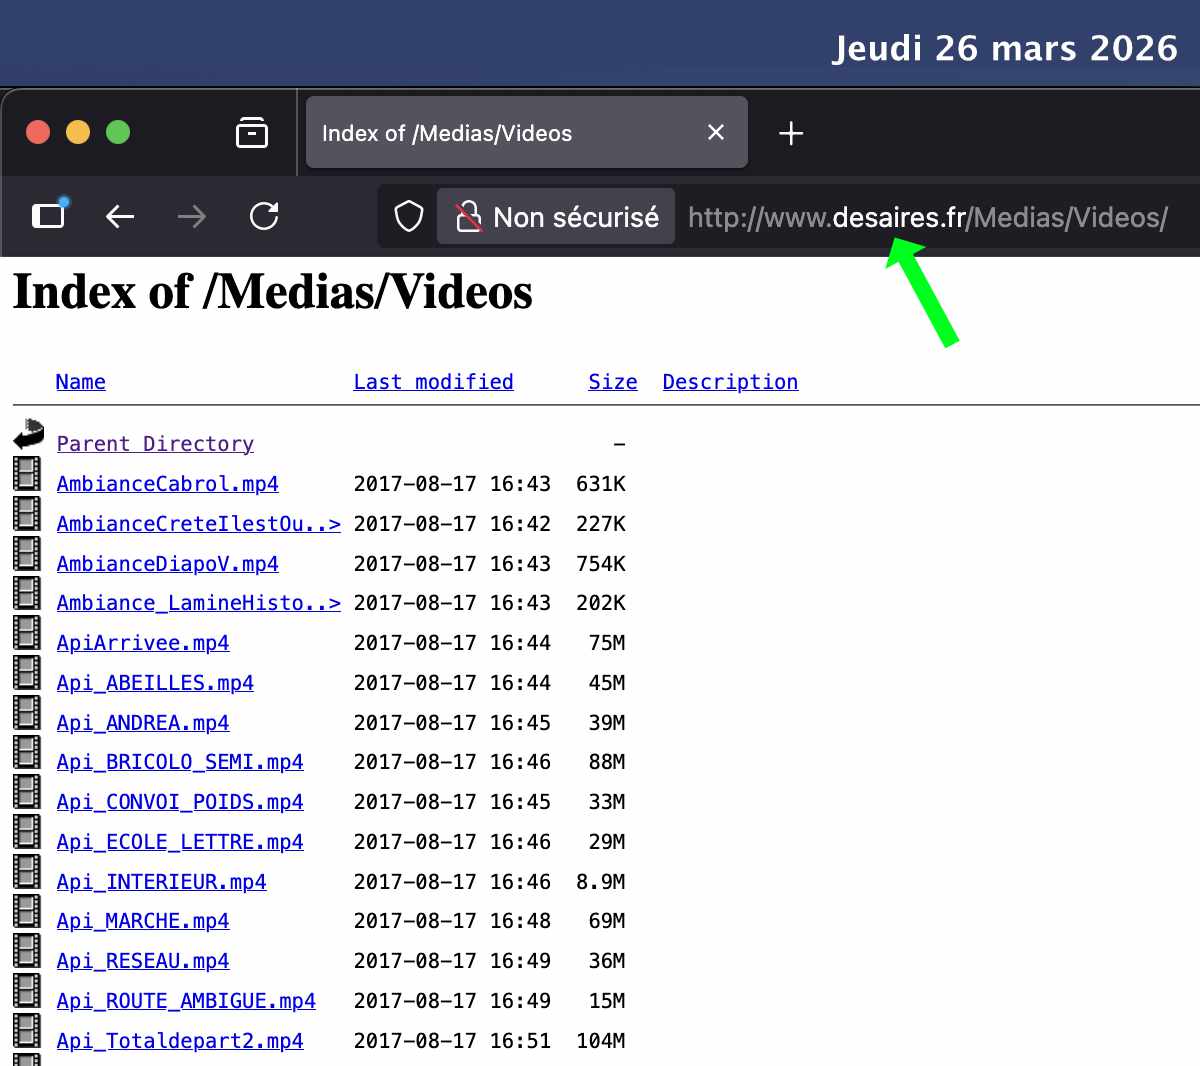Open the sidebar toggle icon
Viewport: 1200px width, 1066px height.
47,217
